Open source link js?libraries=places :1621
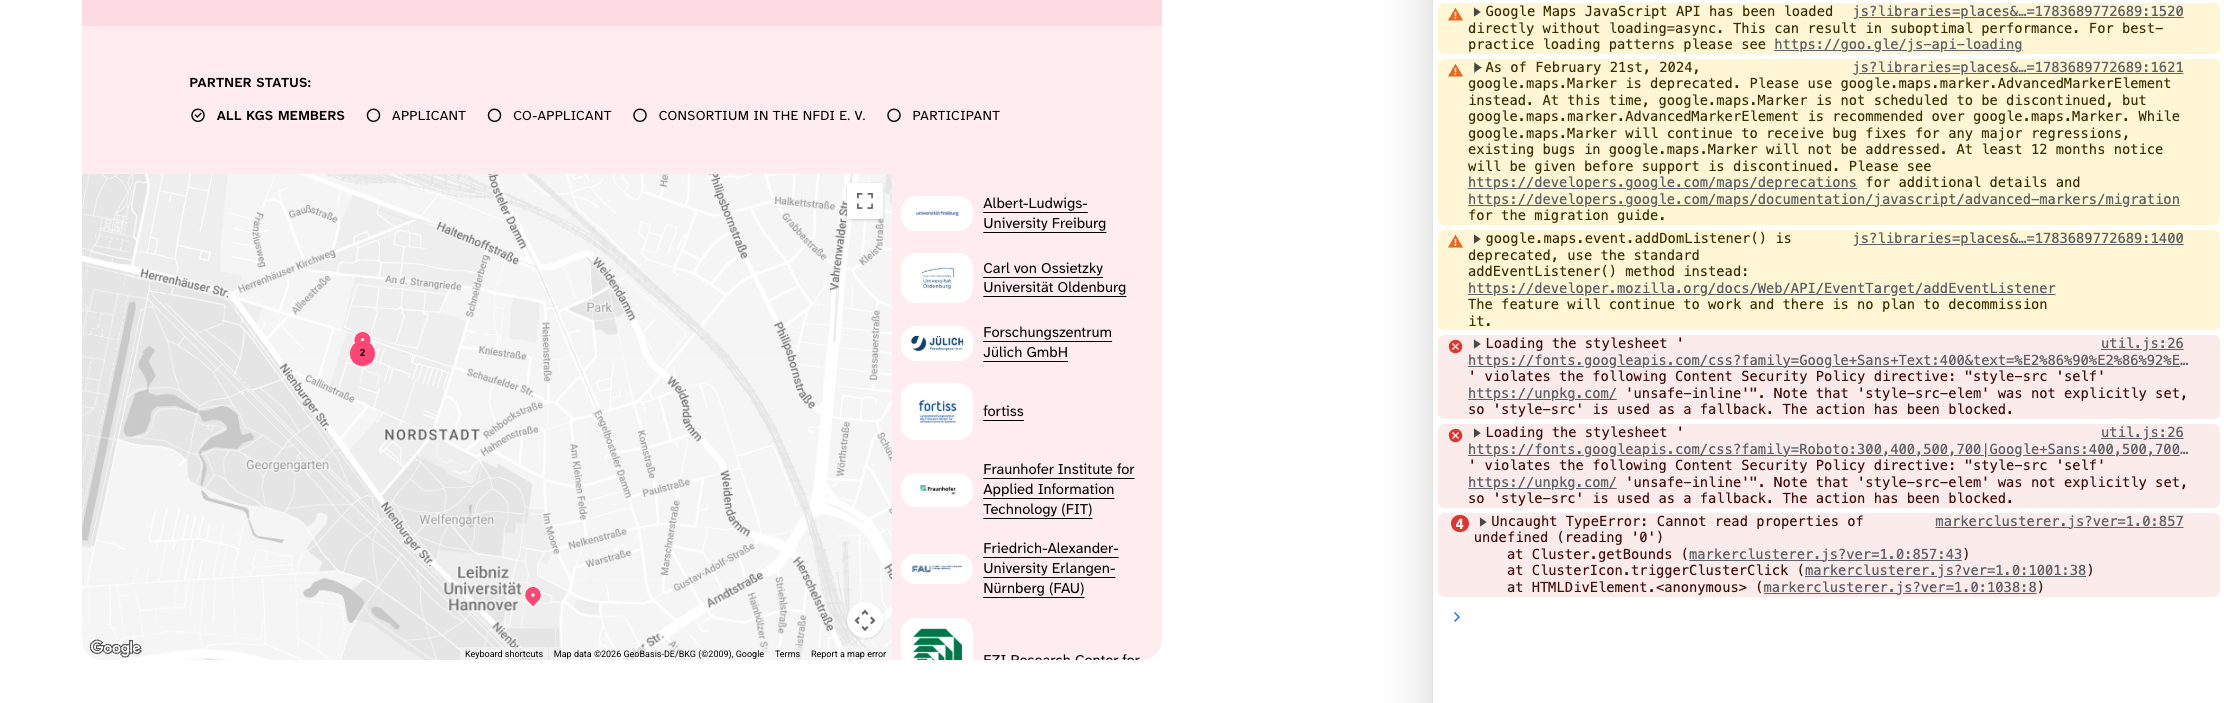 pos(2018,68)
